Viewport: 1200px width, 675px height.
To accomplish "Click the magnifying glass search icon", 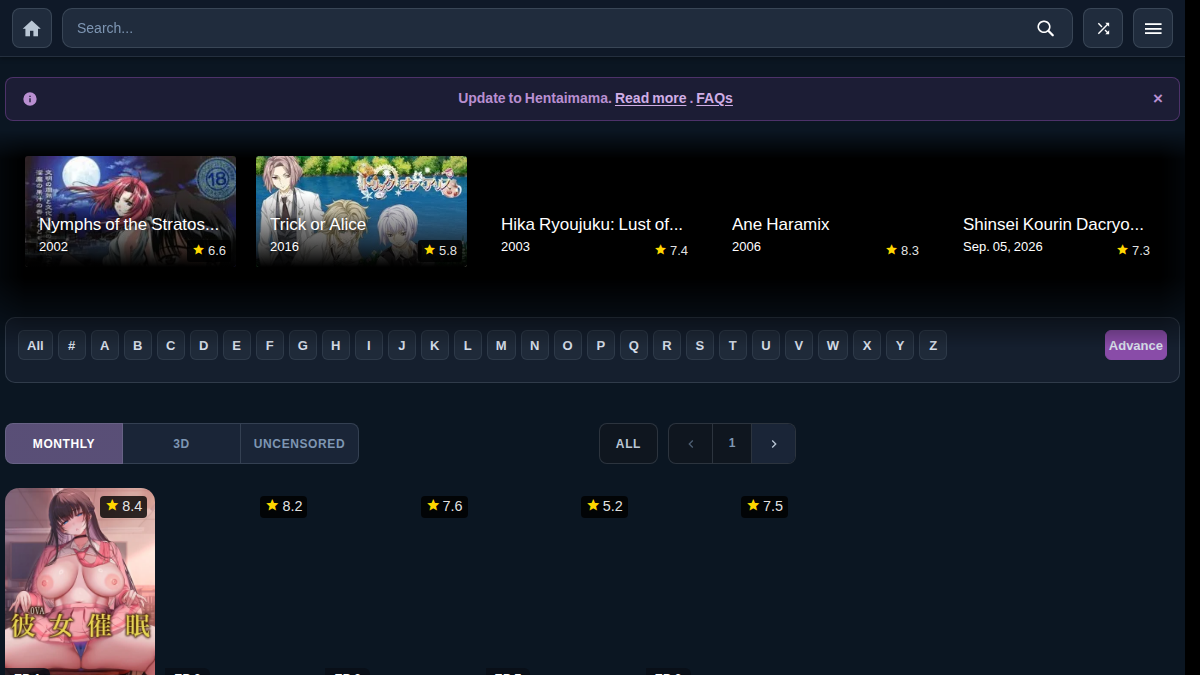I will [1046, 28].
